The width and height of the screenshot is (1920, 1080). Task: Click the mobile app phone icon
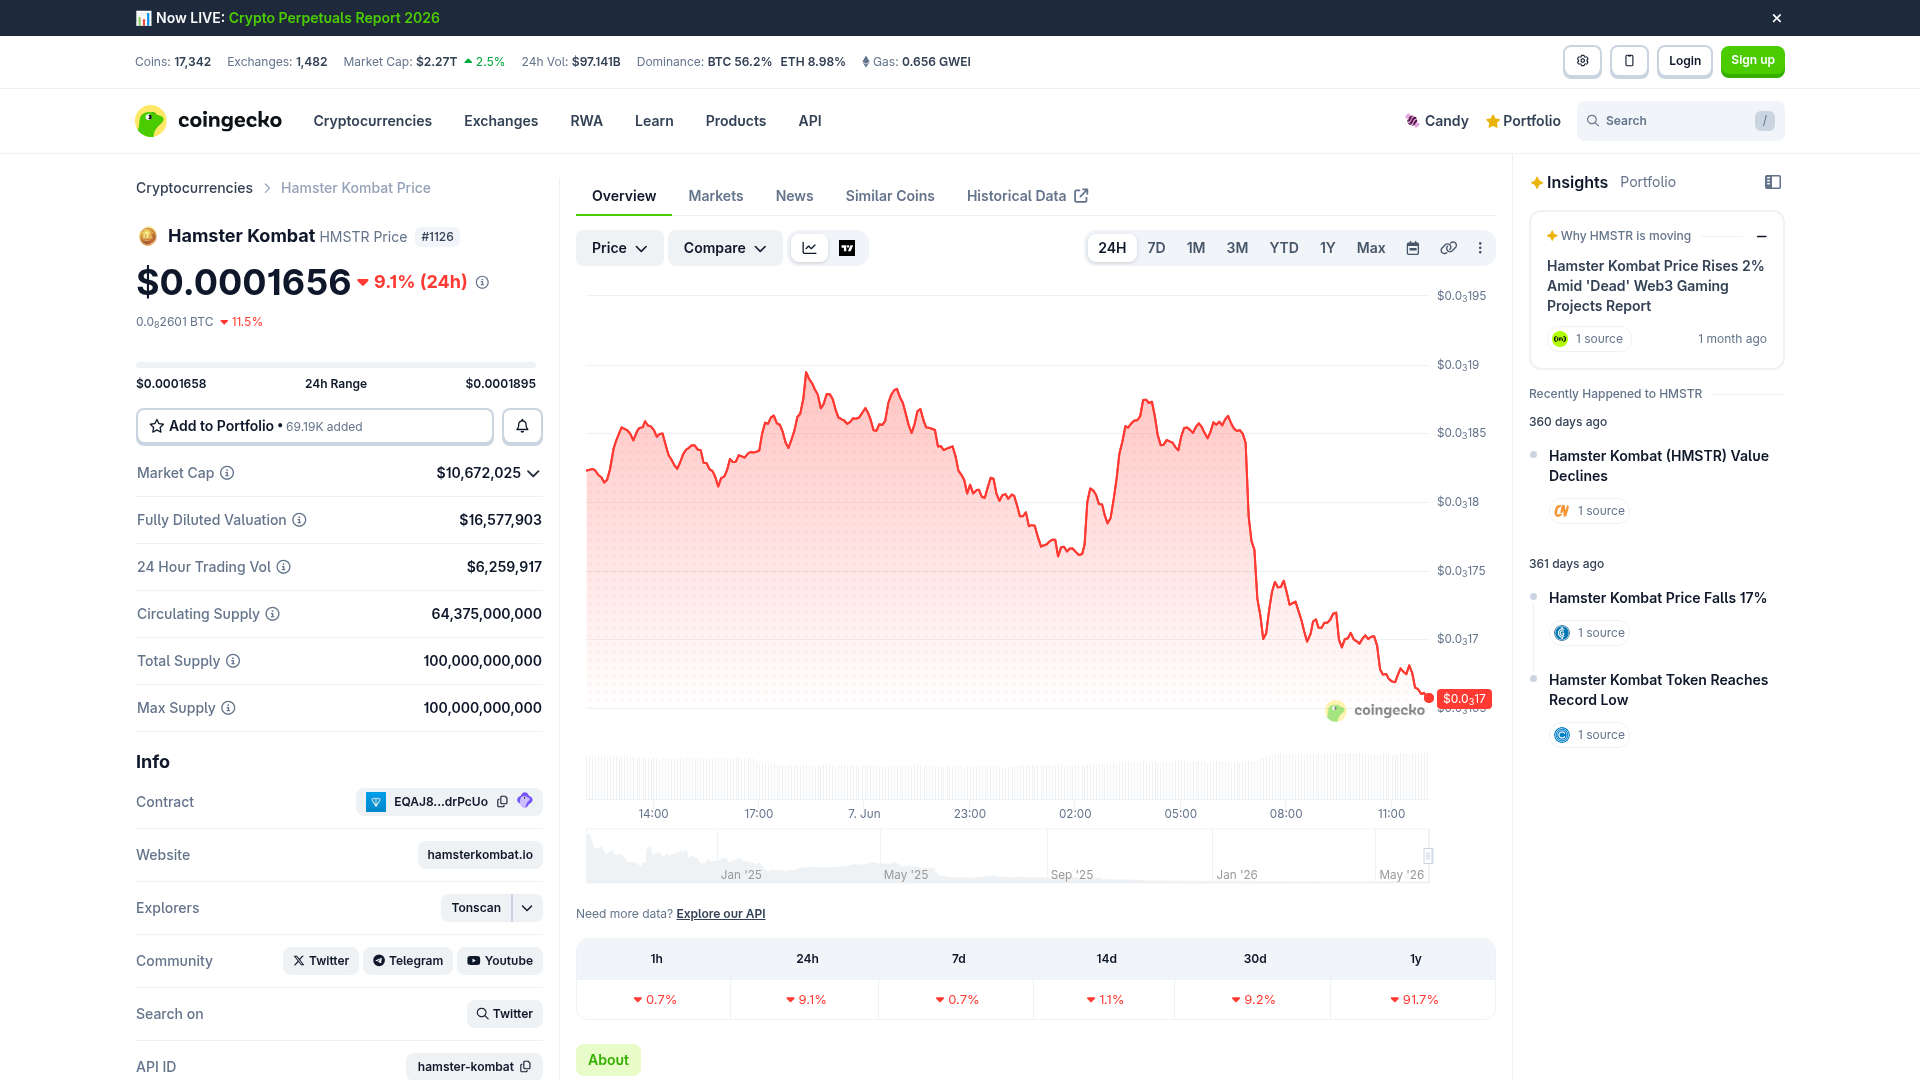[x=1629, y=61]
